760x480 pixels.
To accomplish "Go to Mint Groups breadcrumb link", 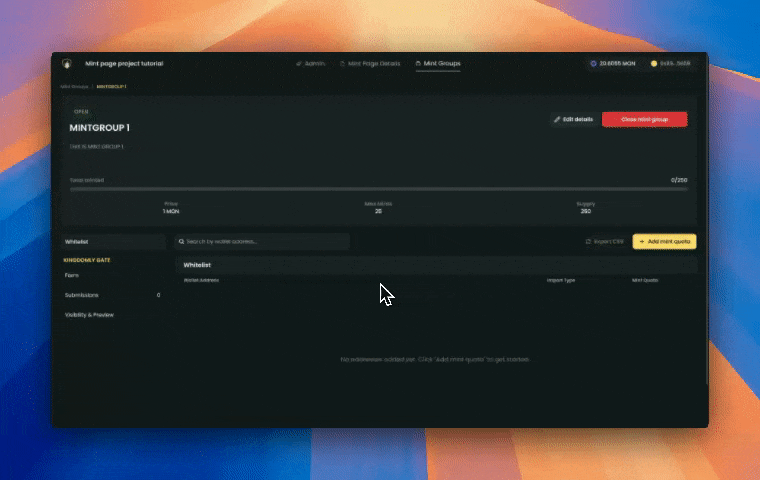I will click(x=74, y=87).
